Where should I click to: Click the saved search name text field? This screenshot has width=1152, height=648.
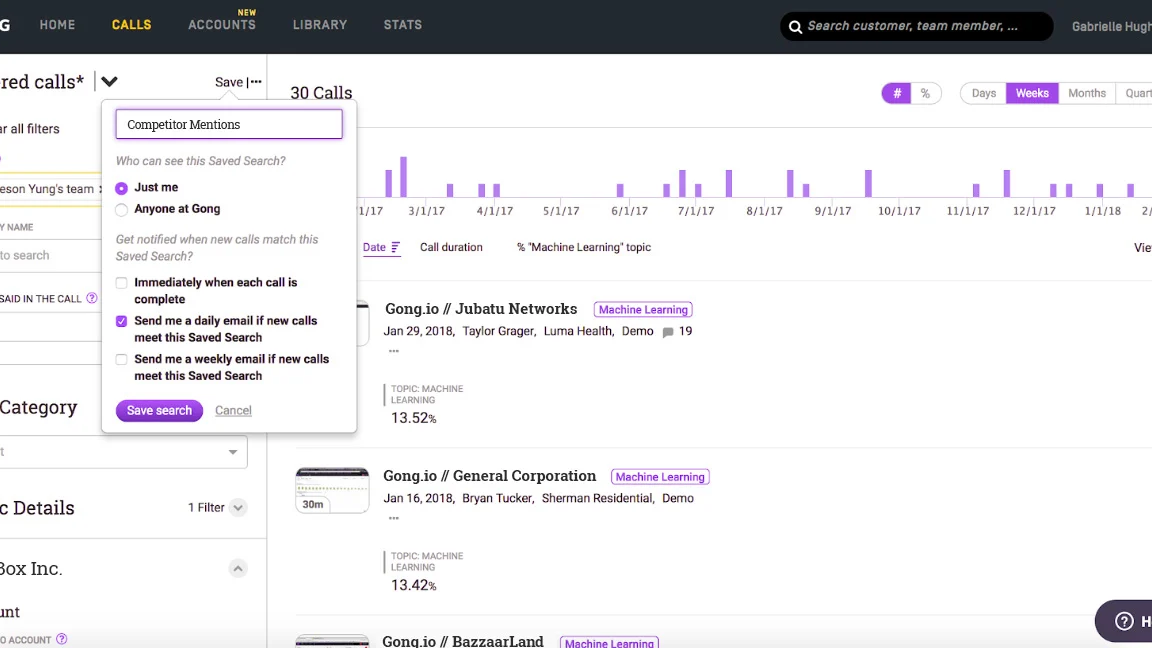(229, 124)
